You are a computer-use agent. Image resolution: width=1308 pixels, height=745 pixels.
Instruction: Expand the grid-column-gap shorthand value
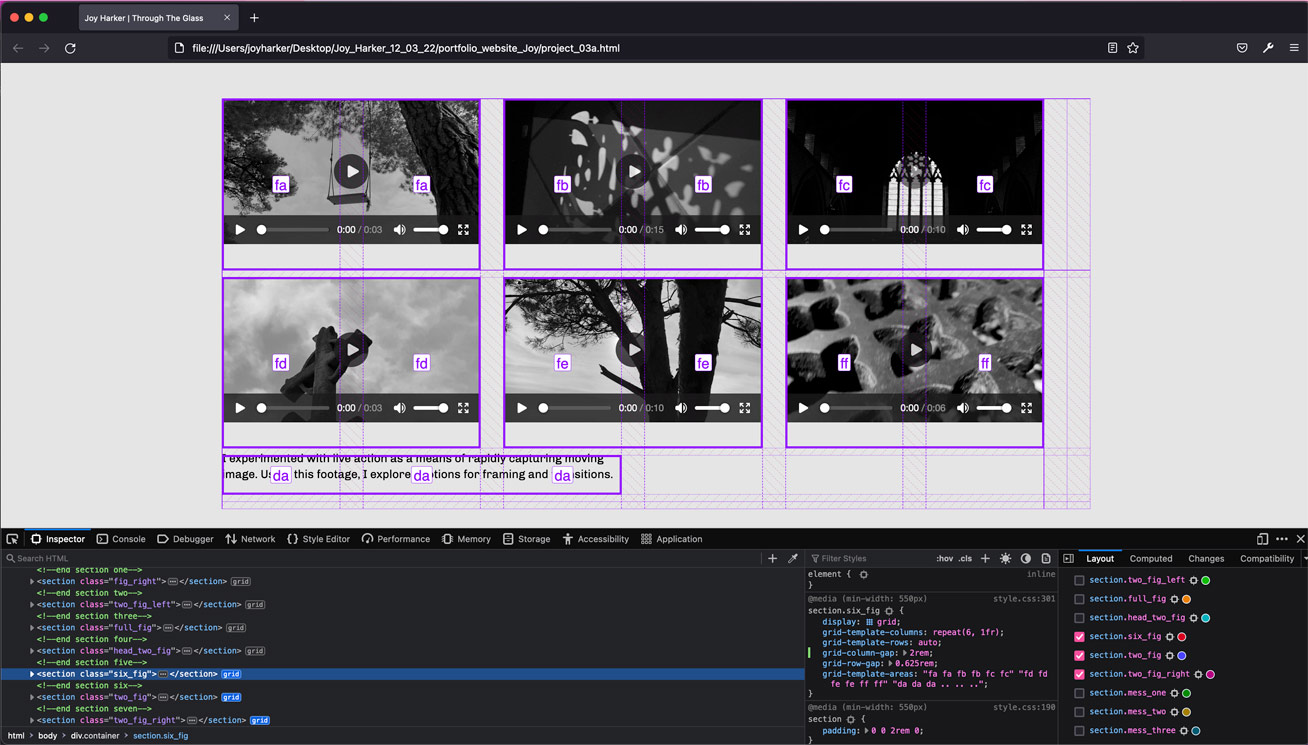pyautogui.click(x=906, y=652)
